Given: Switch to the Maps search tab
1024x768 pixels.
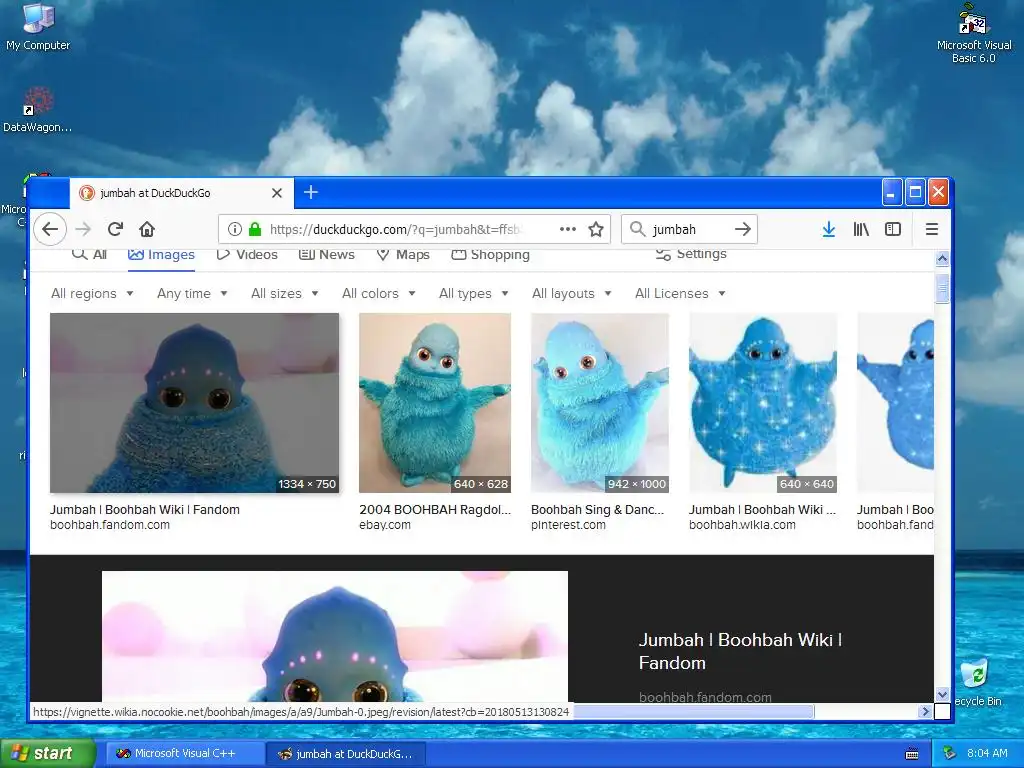Looking at the screenshot, I should pos(403,255).
